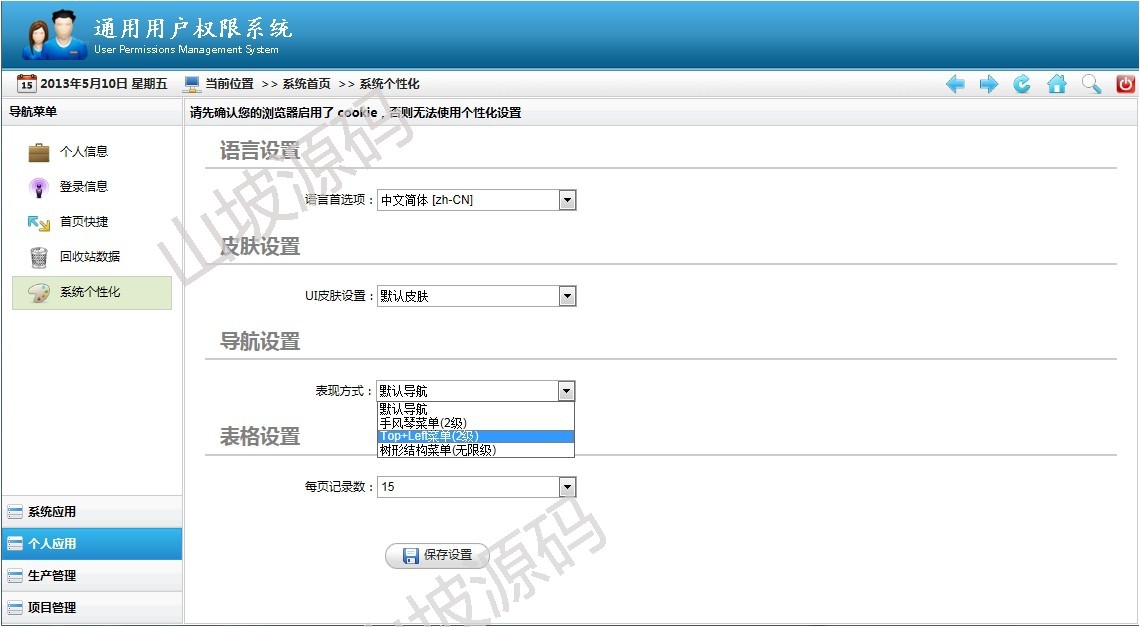
Task: Go to the home page icon
Action: click(x=1056, y=84)
